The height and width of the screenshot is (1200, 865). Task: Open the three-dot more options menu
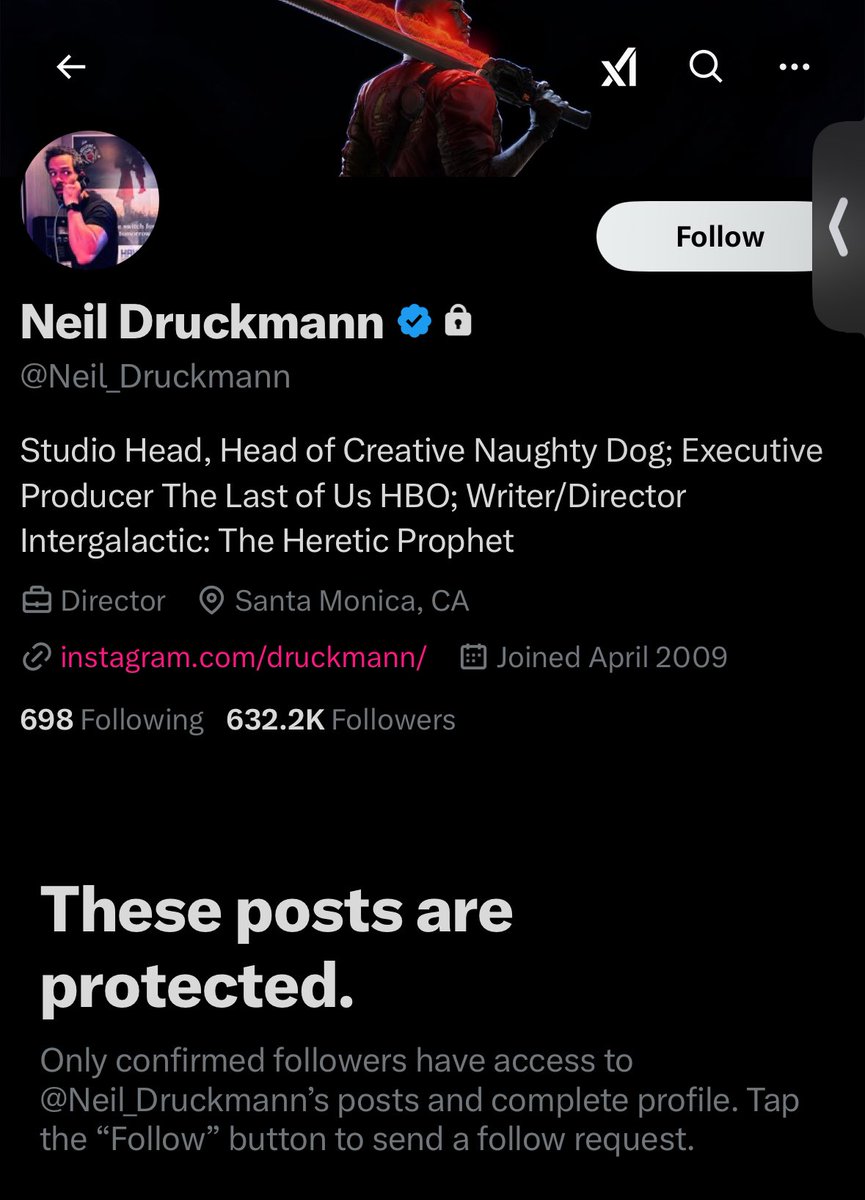tap(794, 67)
